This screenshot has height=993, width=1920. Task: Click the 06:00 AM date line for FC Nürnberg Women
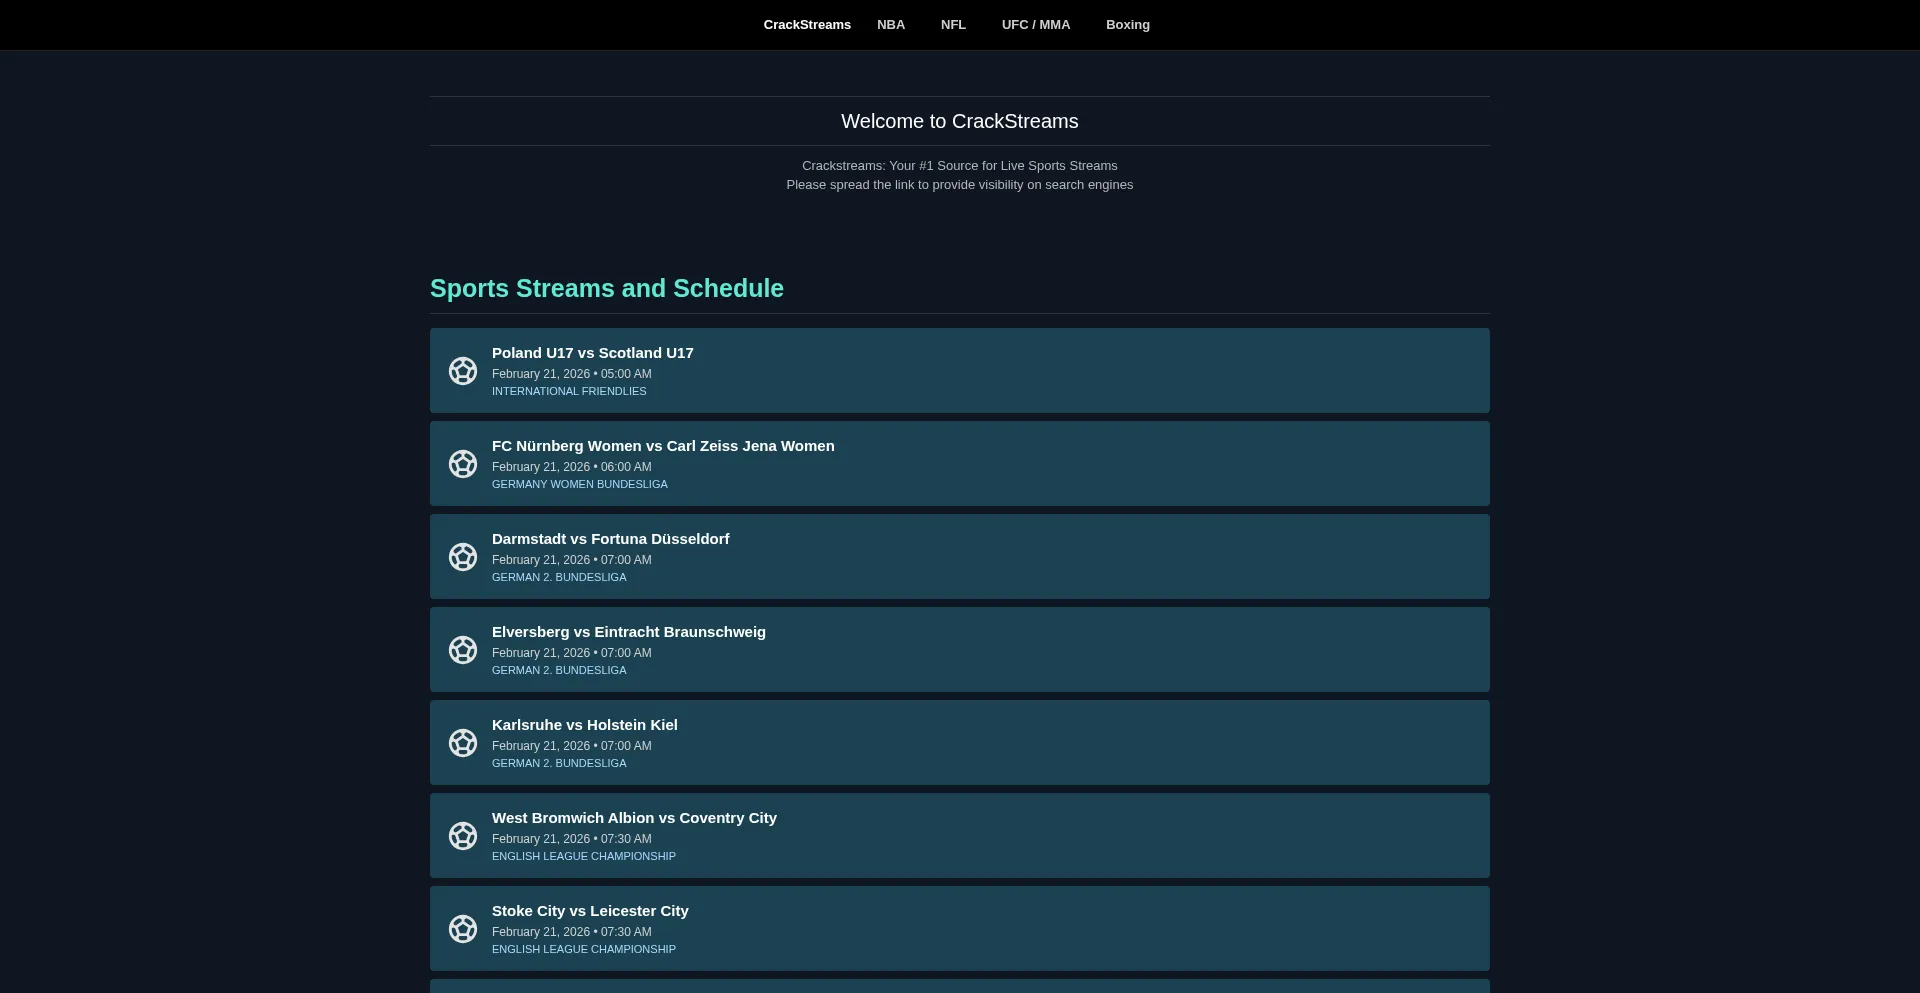point(572,467)
